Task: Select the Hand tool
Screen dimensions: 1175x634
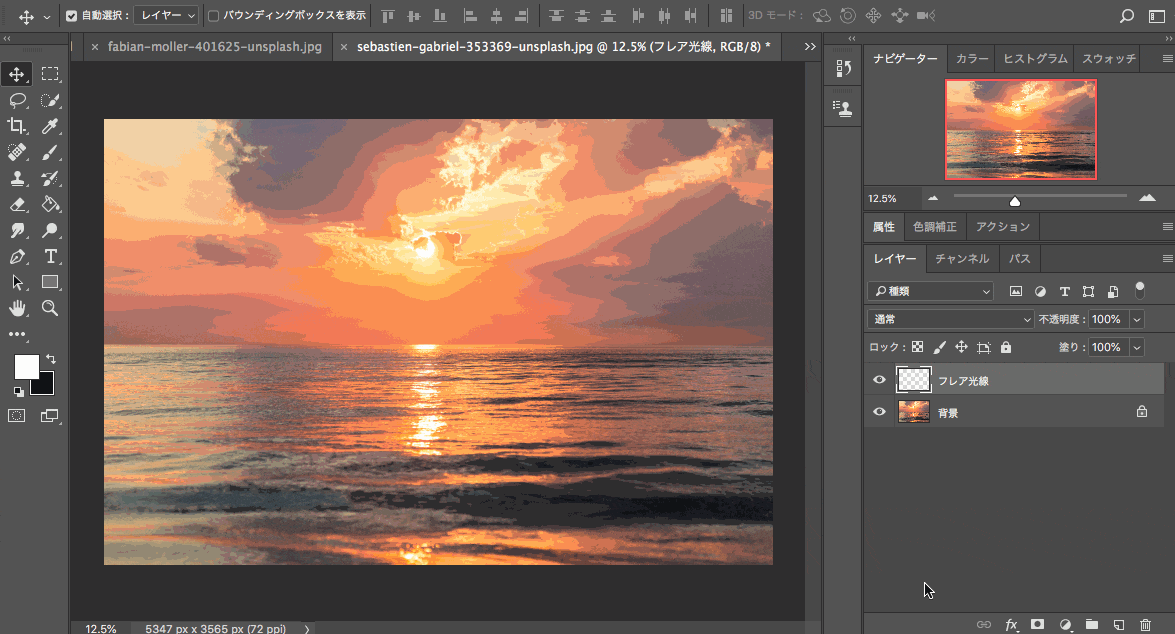Action: click(16, 308)
